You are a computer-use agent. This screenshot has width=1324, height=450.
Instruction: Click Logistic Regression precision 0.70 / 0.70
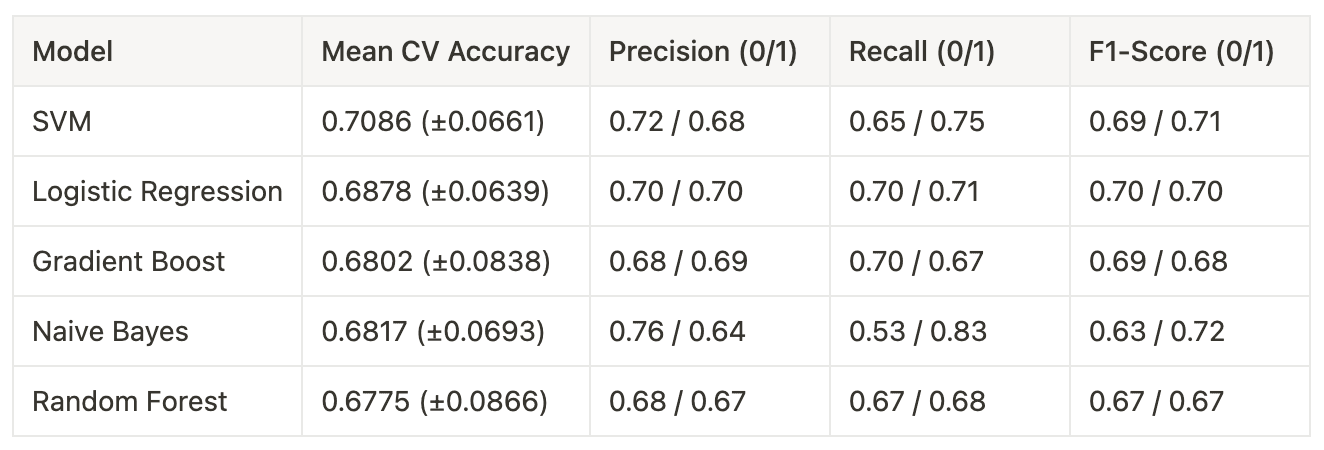click(x=676, y=191)
